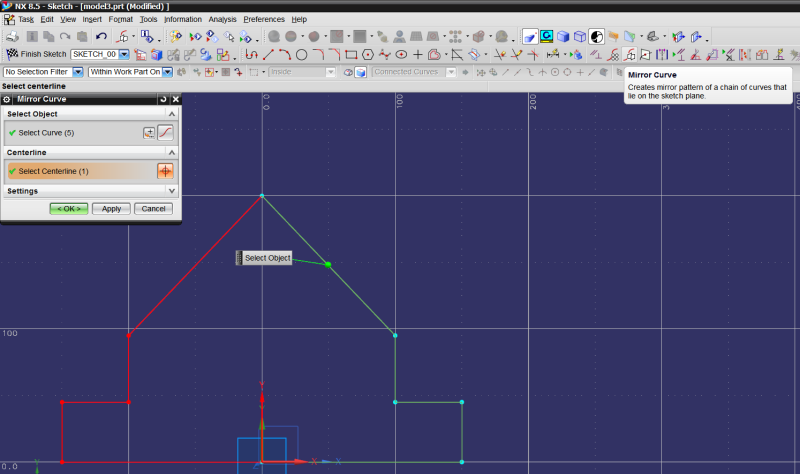Open the Analysis menu
This screenshot has width=800, height=474.
click(222, 19)
